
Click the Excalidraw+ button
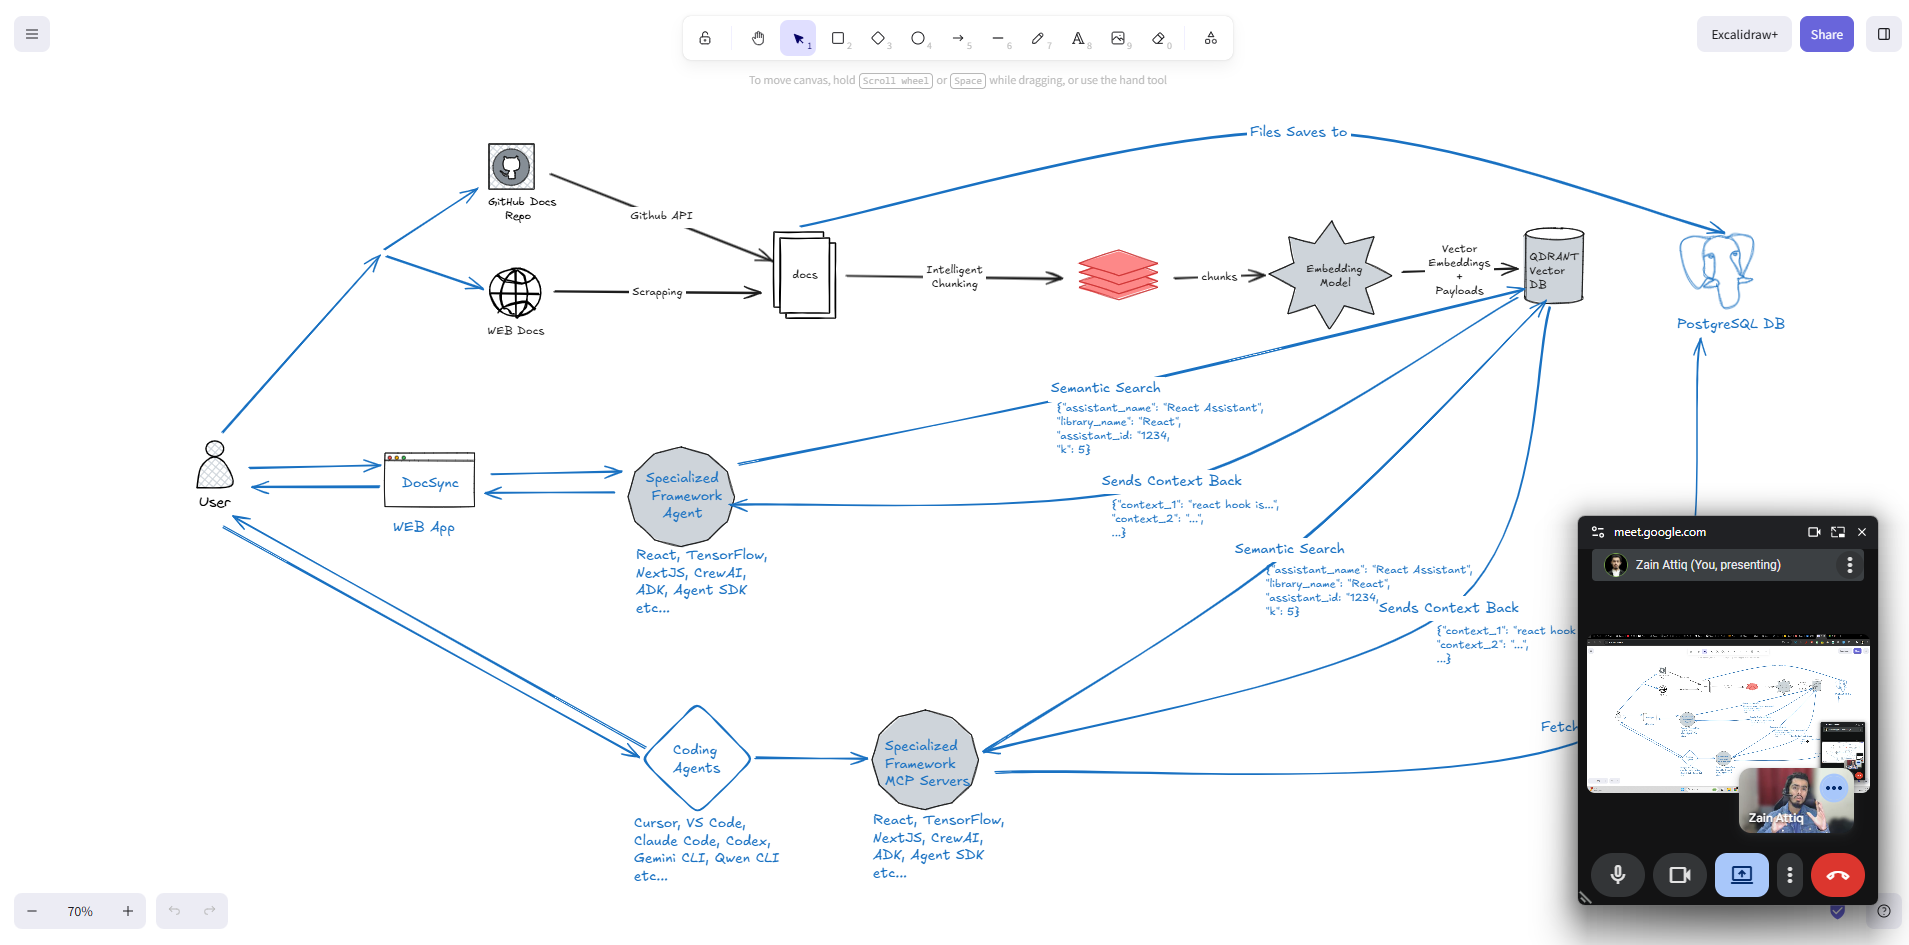(x=1744, y=34)
